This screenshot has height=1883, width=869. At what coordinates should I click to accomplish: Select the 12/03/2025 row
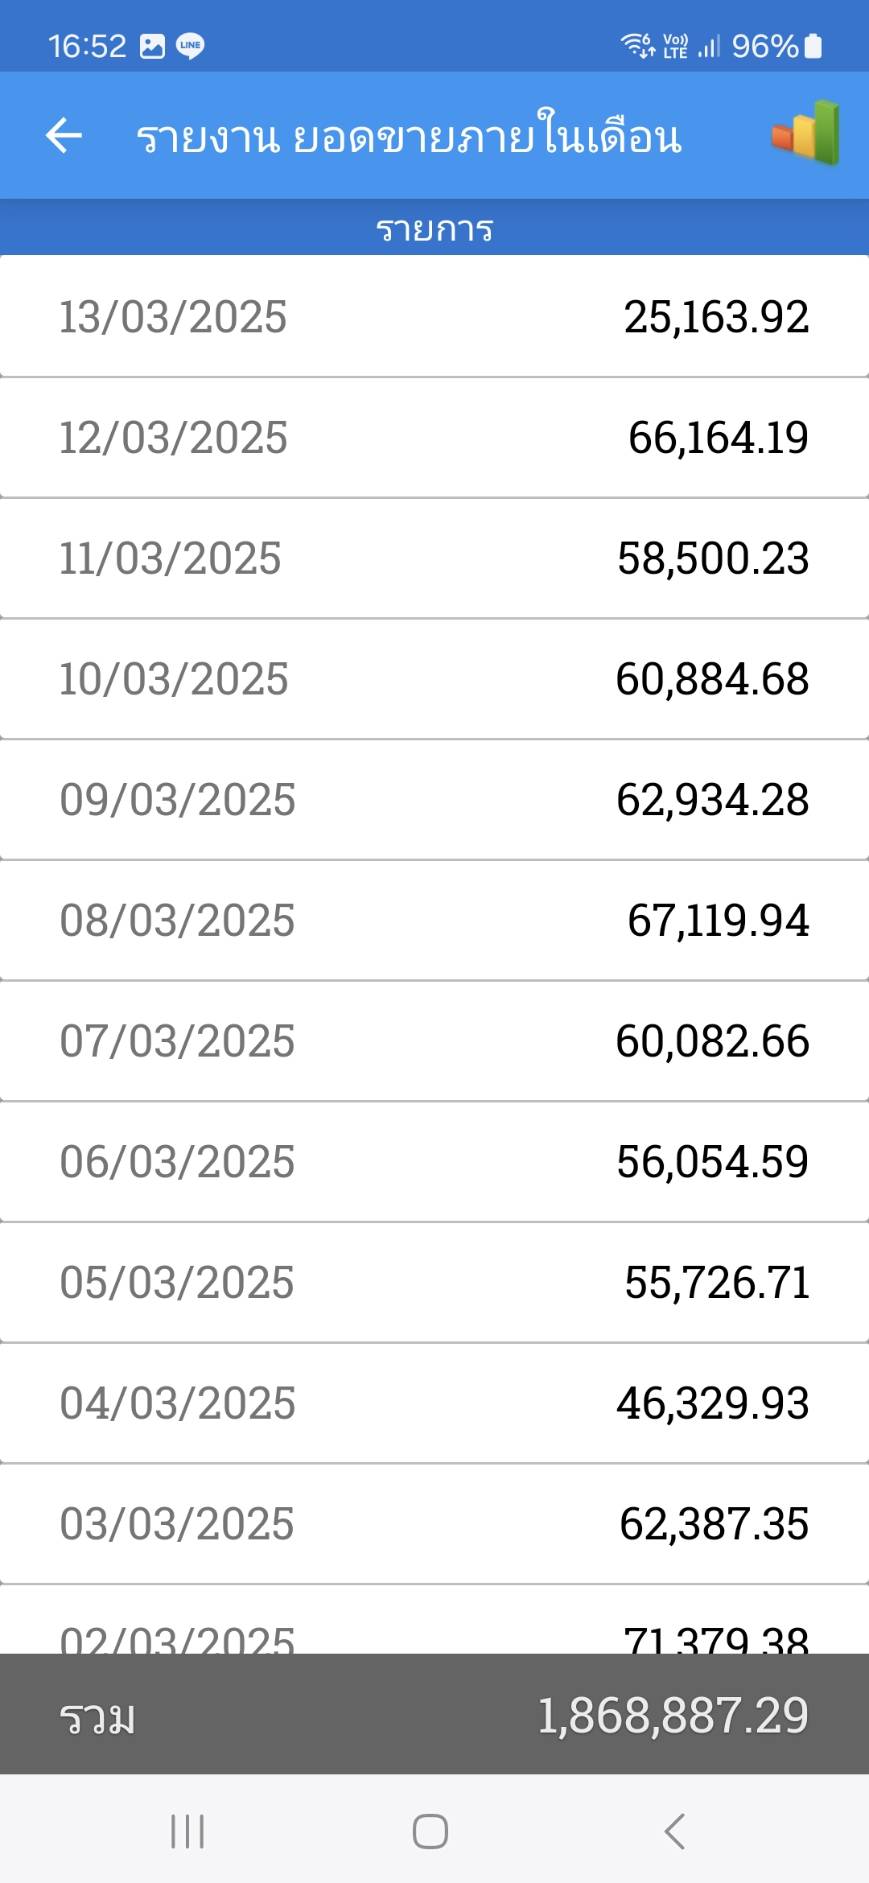pyautogui.click(x=434, y=438)
